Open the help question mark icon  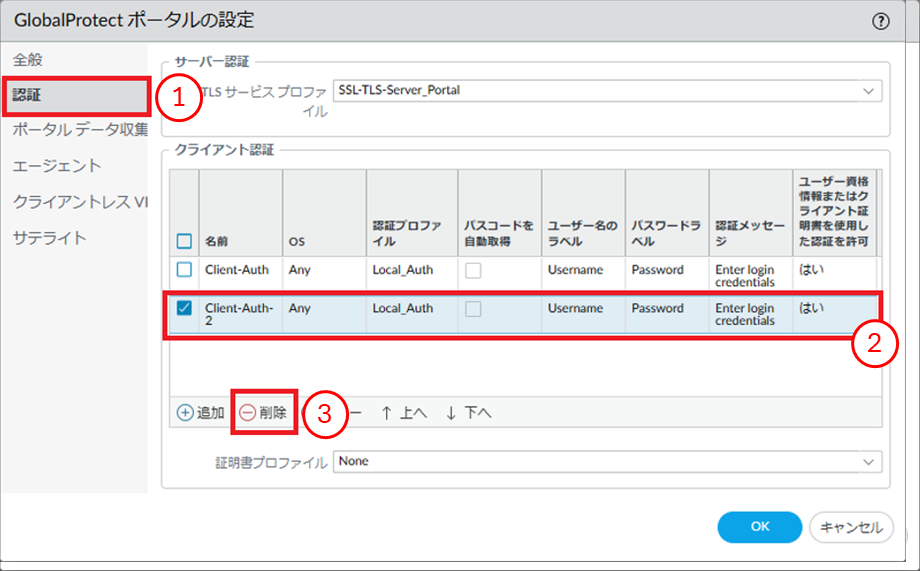881,20
